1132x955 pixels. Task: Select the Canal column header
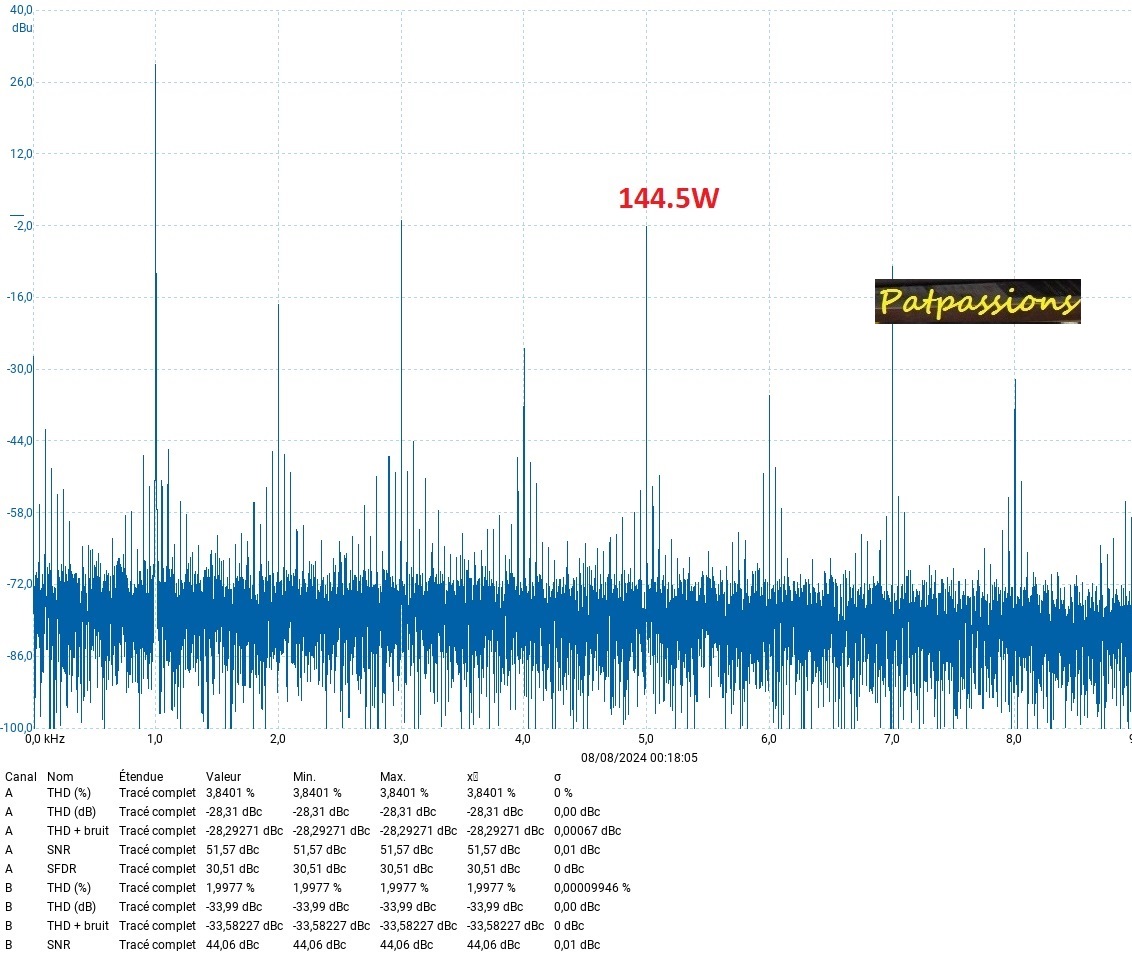(x=21, y=777)
